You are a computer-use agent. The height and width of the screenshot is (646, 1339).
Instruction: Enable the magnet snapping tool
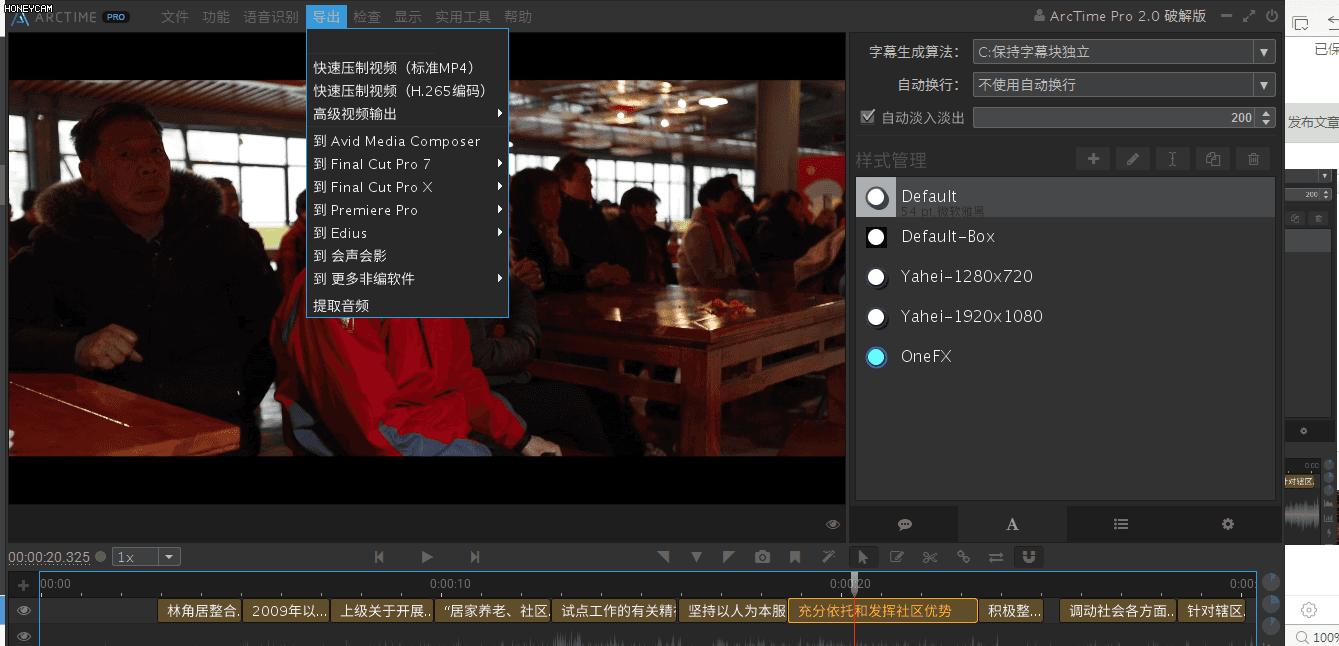tap(1029, 556)
